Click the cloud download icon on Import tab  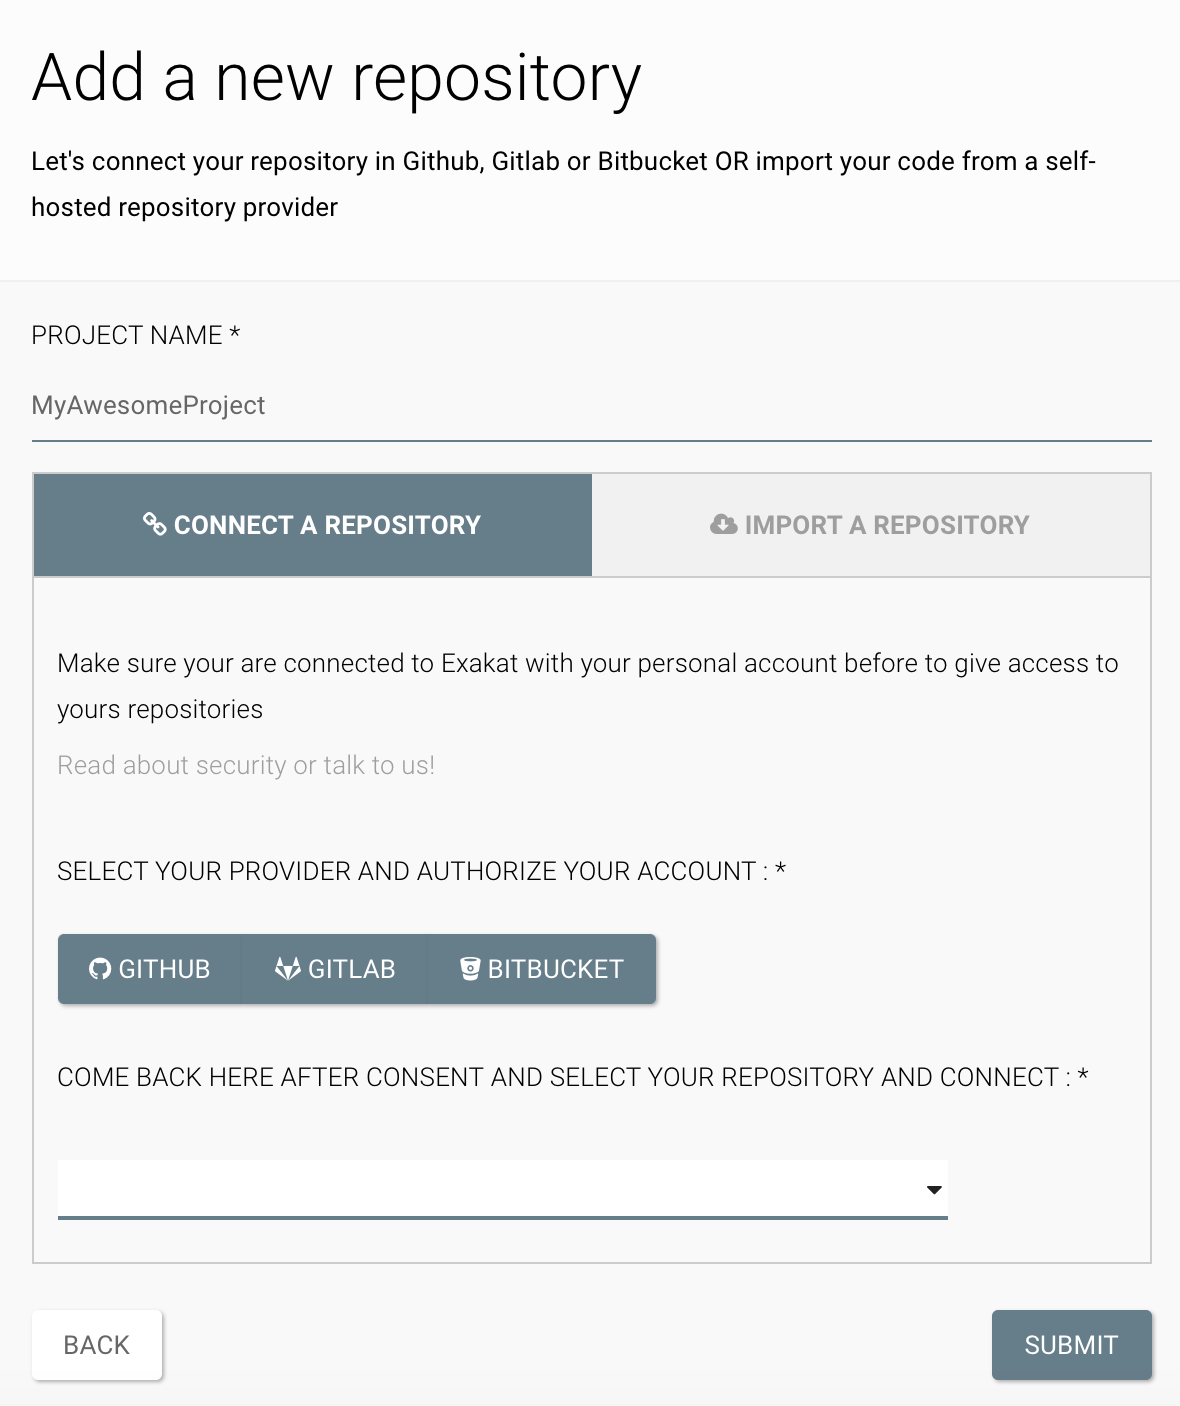tap(723, 524)
